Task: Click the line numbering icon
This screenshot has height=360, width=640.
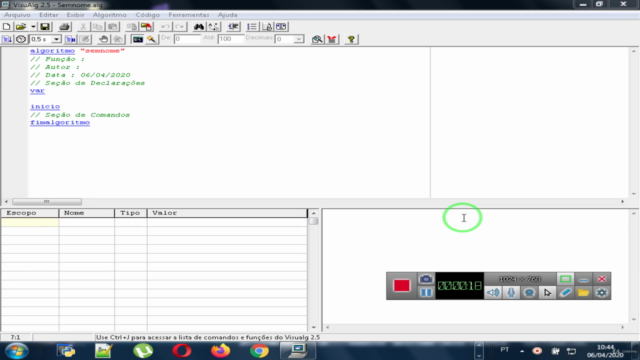Action: (x=252, y=27)
